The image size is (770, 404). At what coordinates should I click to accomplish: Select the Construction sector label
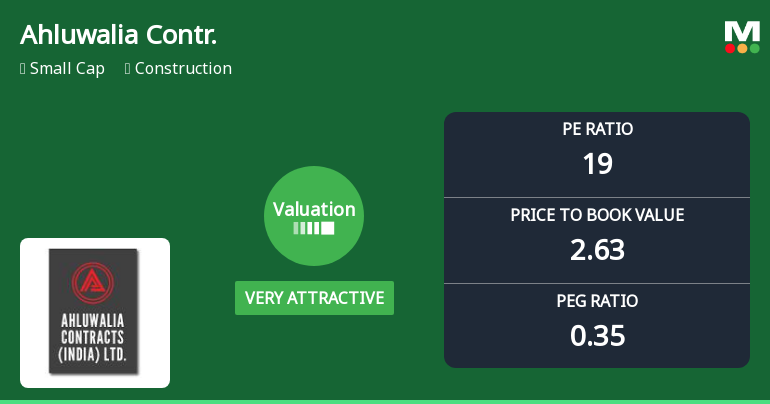click(183, 69)
